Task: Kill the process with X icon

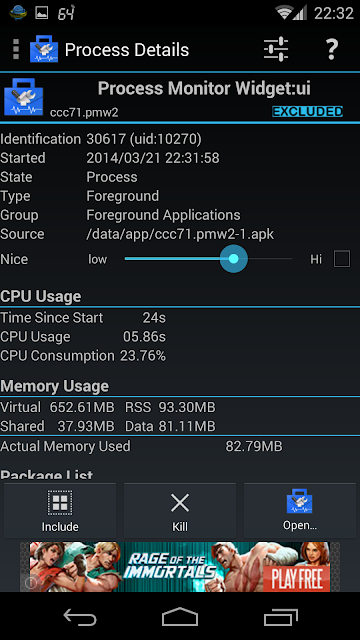Action: tap(180, 503)
